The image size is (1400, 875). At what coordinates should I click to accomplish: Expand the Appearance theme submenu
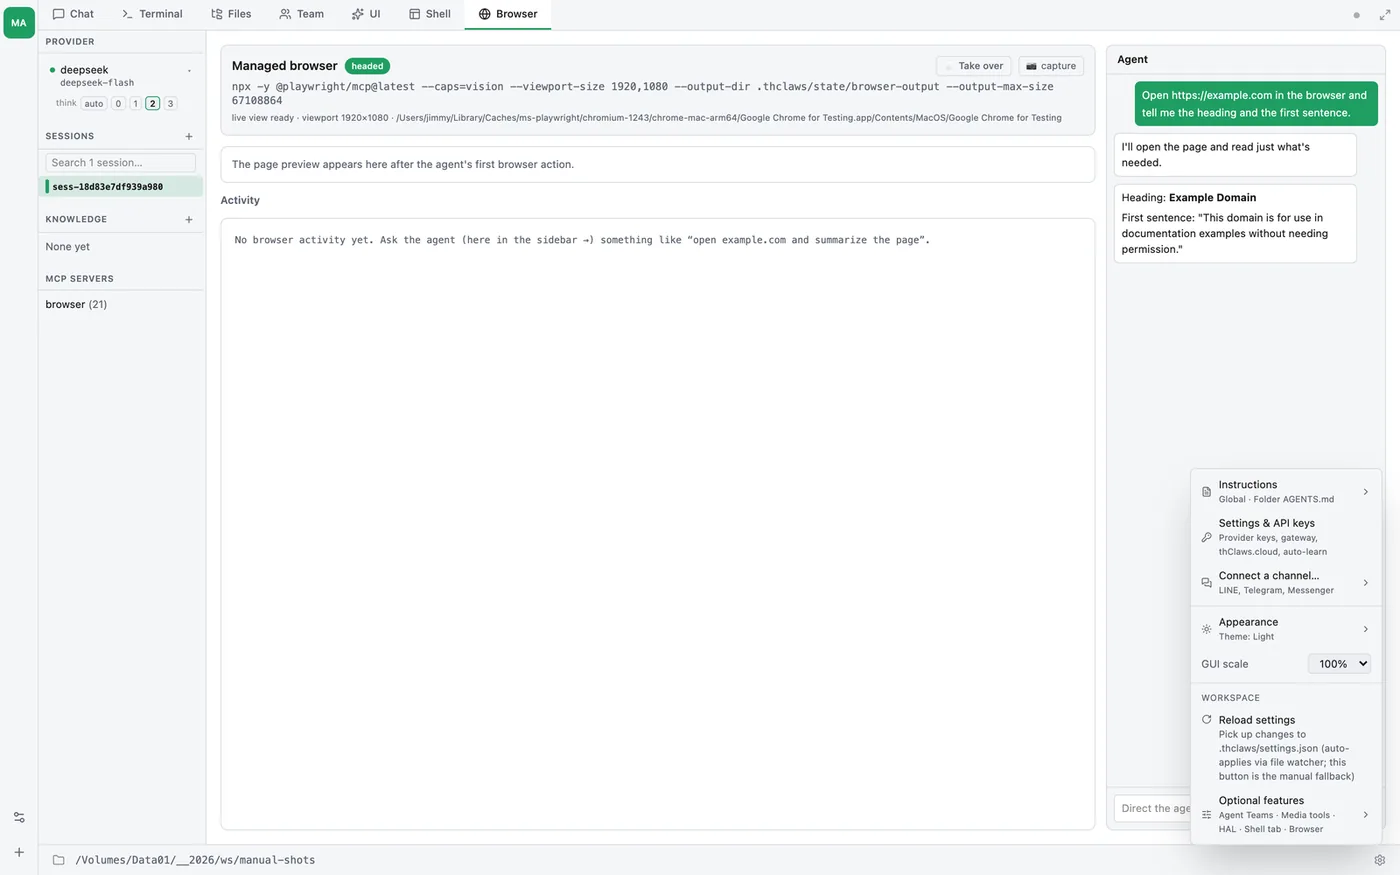click(x=1285, y=629)
